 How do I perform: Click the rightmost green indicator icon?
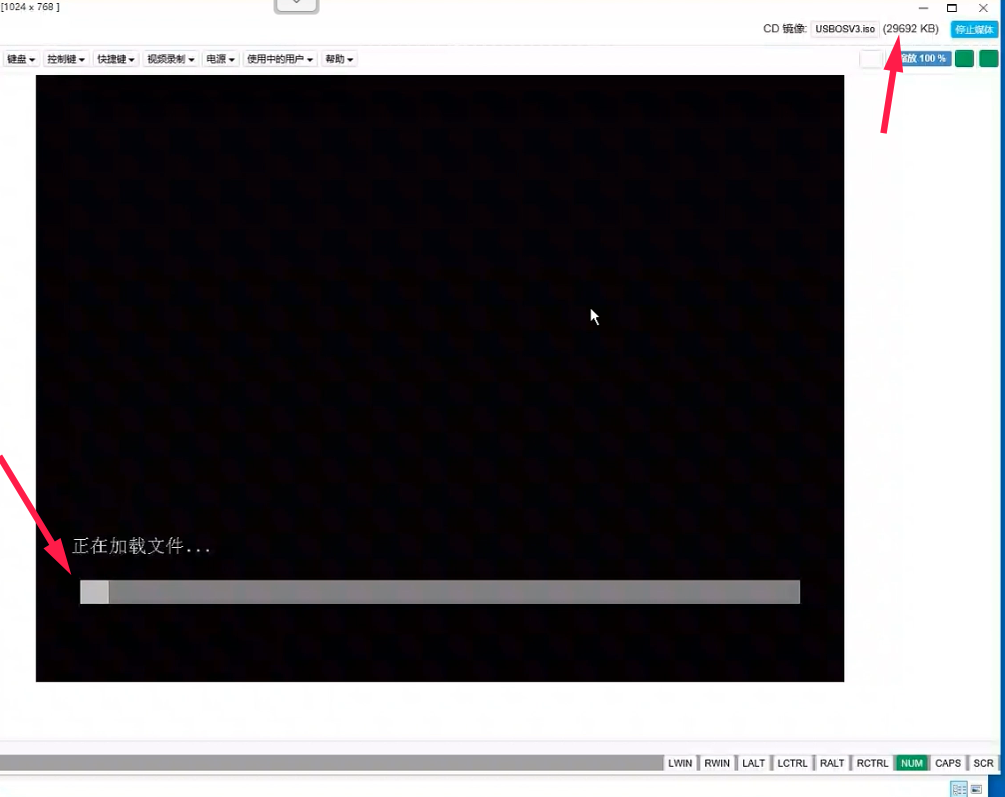tap(989, 59)
